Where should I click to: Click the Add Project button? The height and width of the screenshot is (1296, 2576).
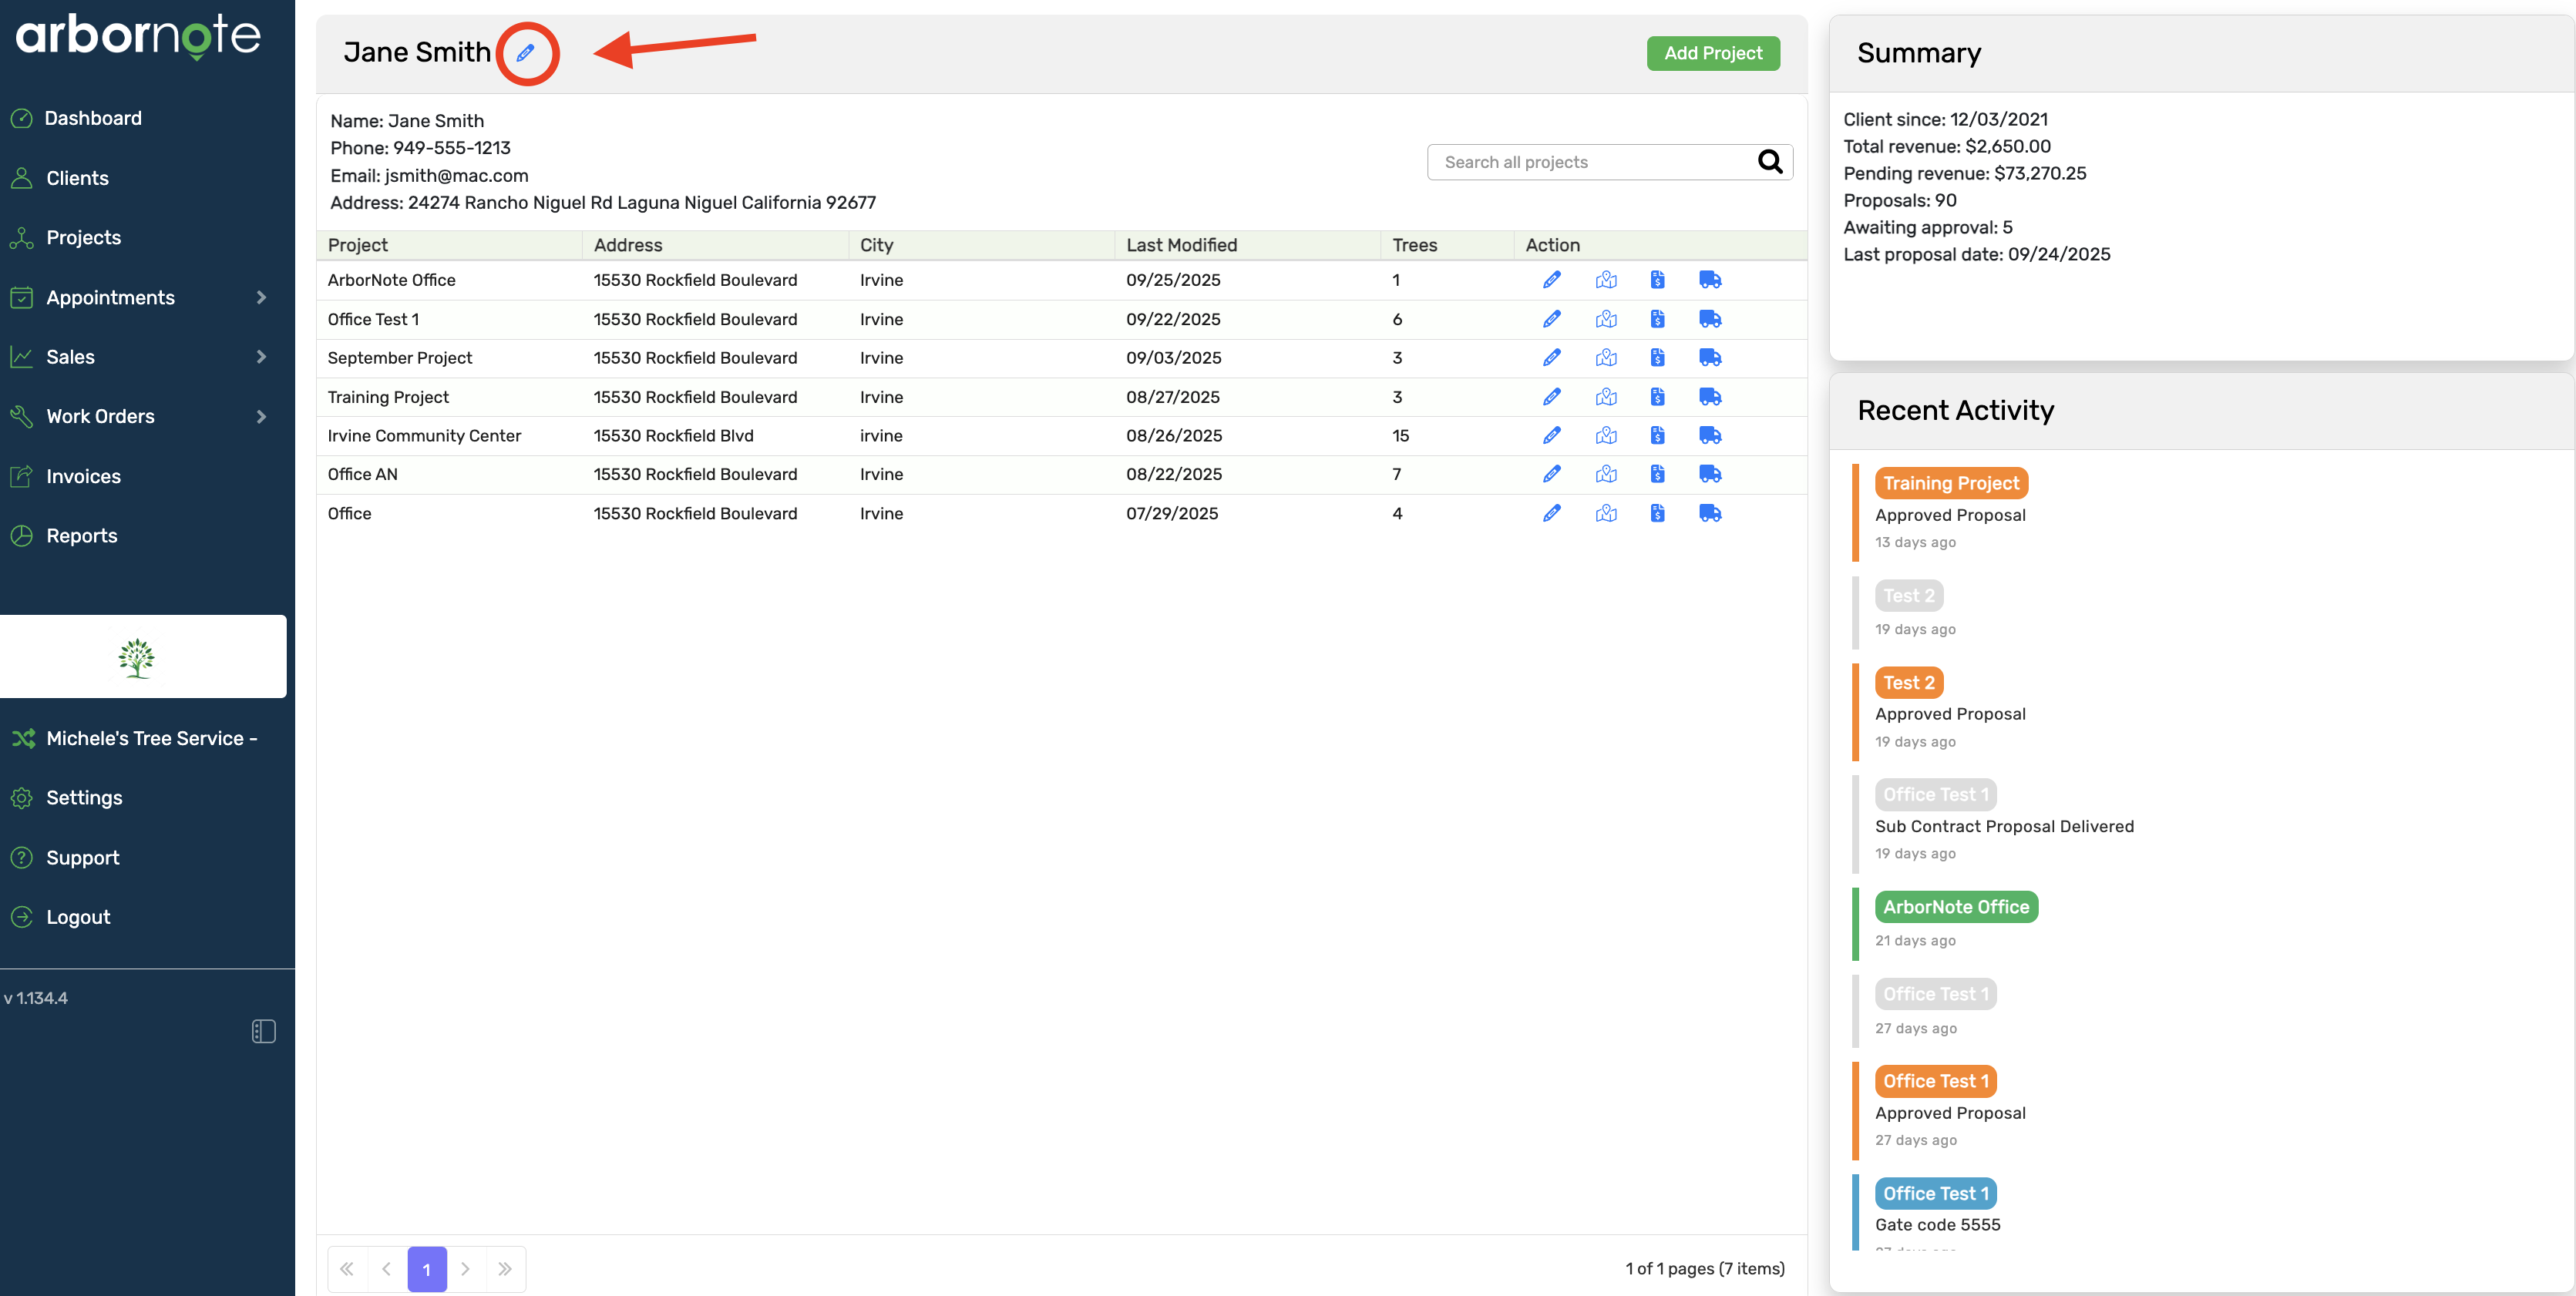[x=1712, y=53]
